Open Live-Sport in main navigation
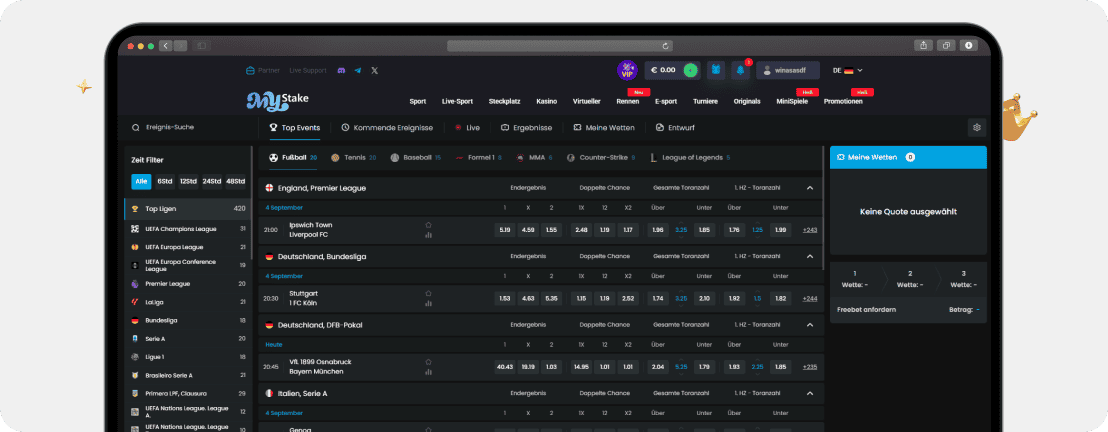Screen dimensions: 1108x432 pos(457,101)
